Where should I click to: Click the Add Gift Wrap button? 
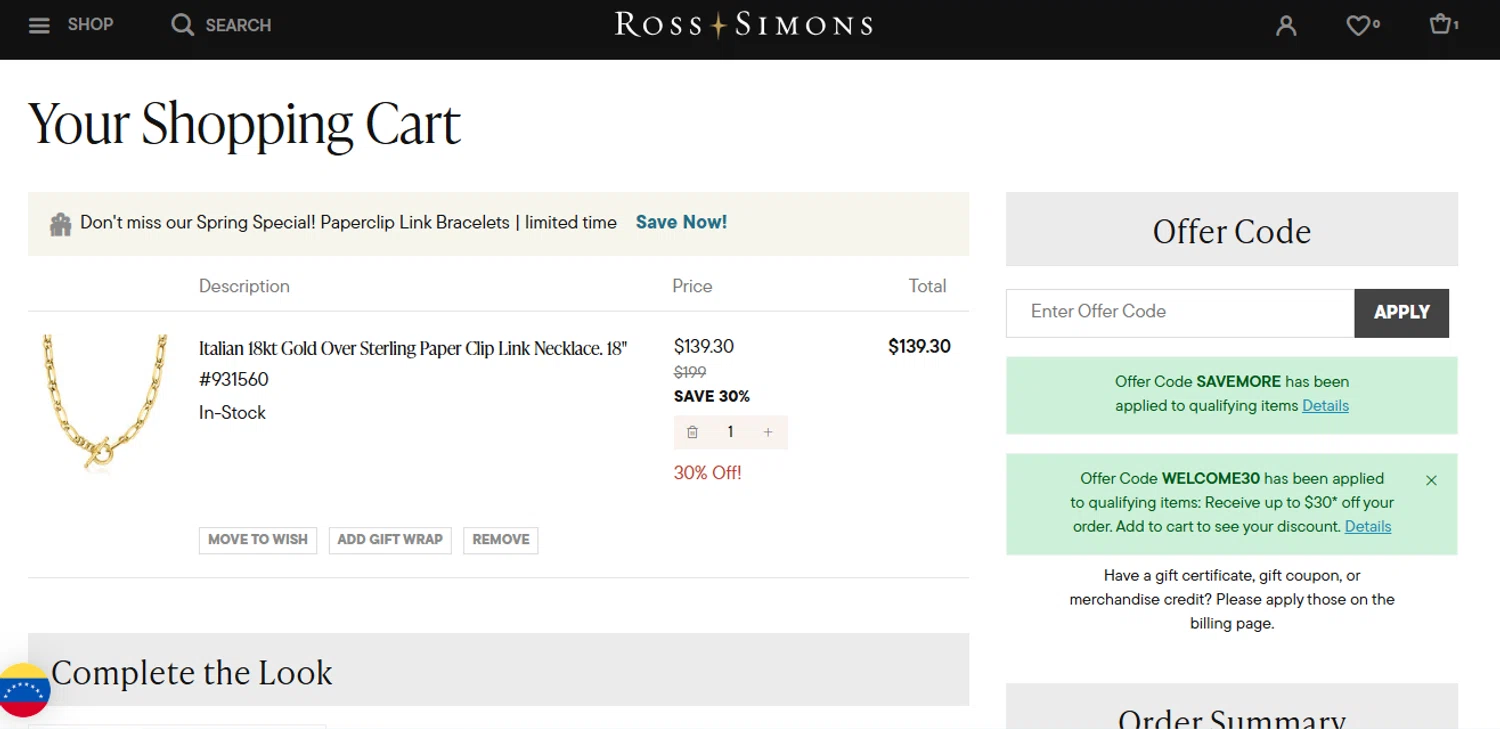pos(390,540)
